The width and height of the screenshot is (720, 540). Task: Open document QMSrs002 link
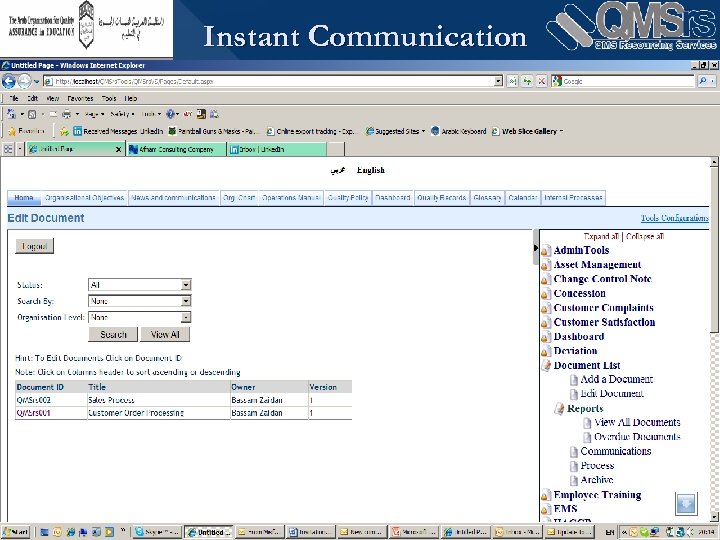pos(34,400)
